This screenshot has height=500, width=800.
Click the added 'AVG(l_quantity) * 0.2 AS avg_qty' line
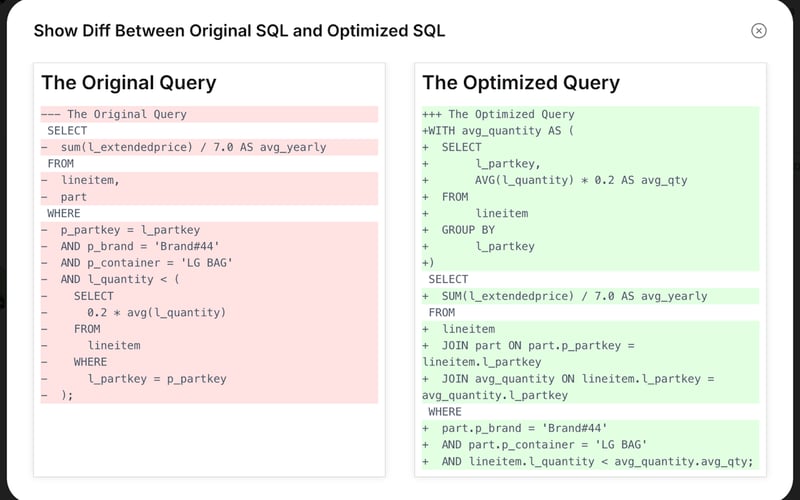(x=581, y=180)
